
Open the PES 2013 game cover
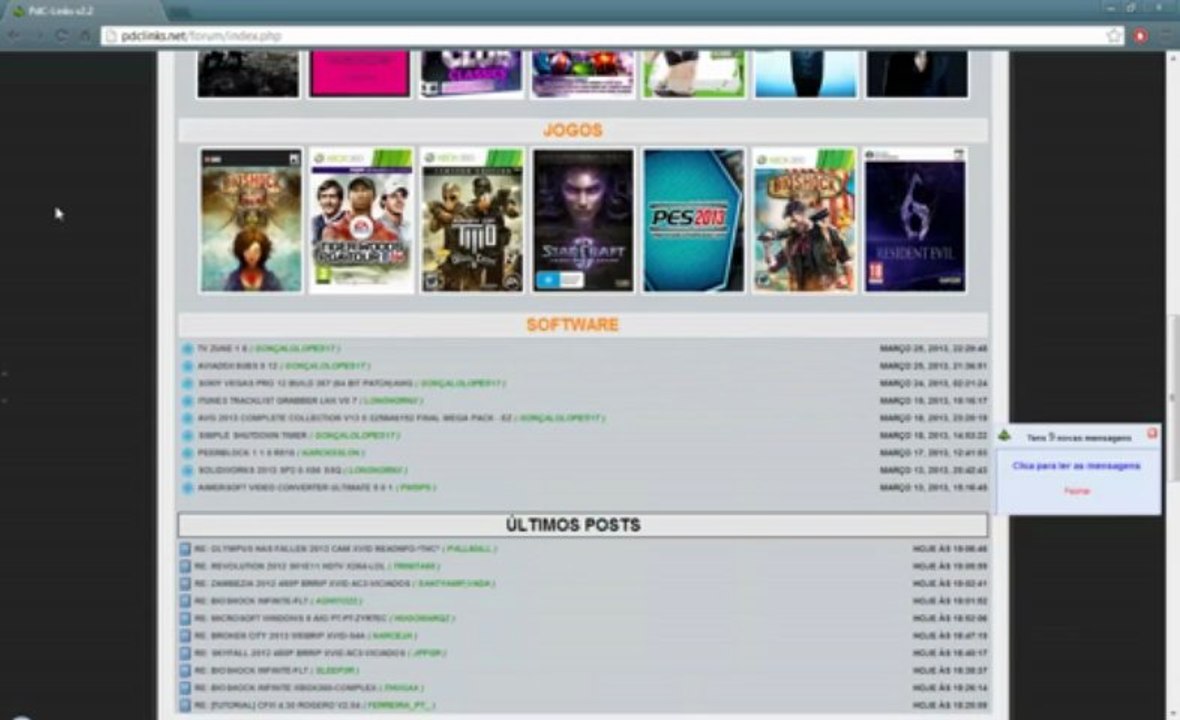point(694,220)
